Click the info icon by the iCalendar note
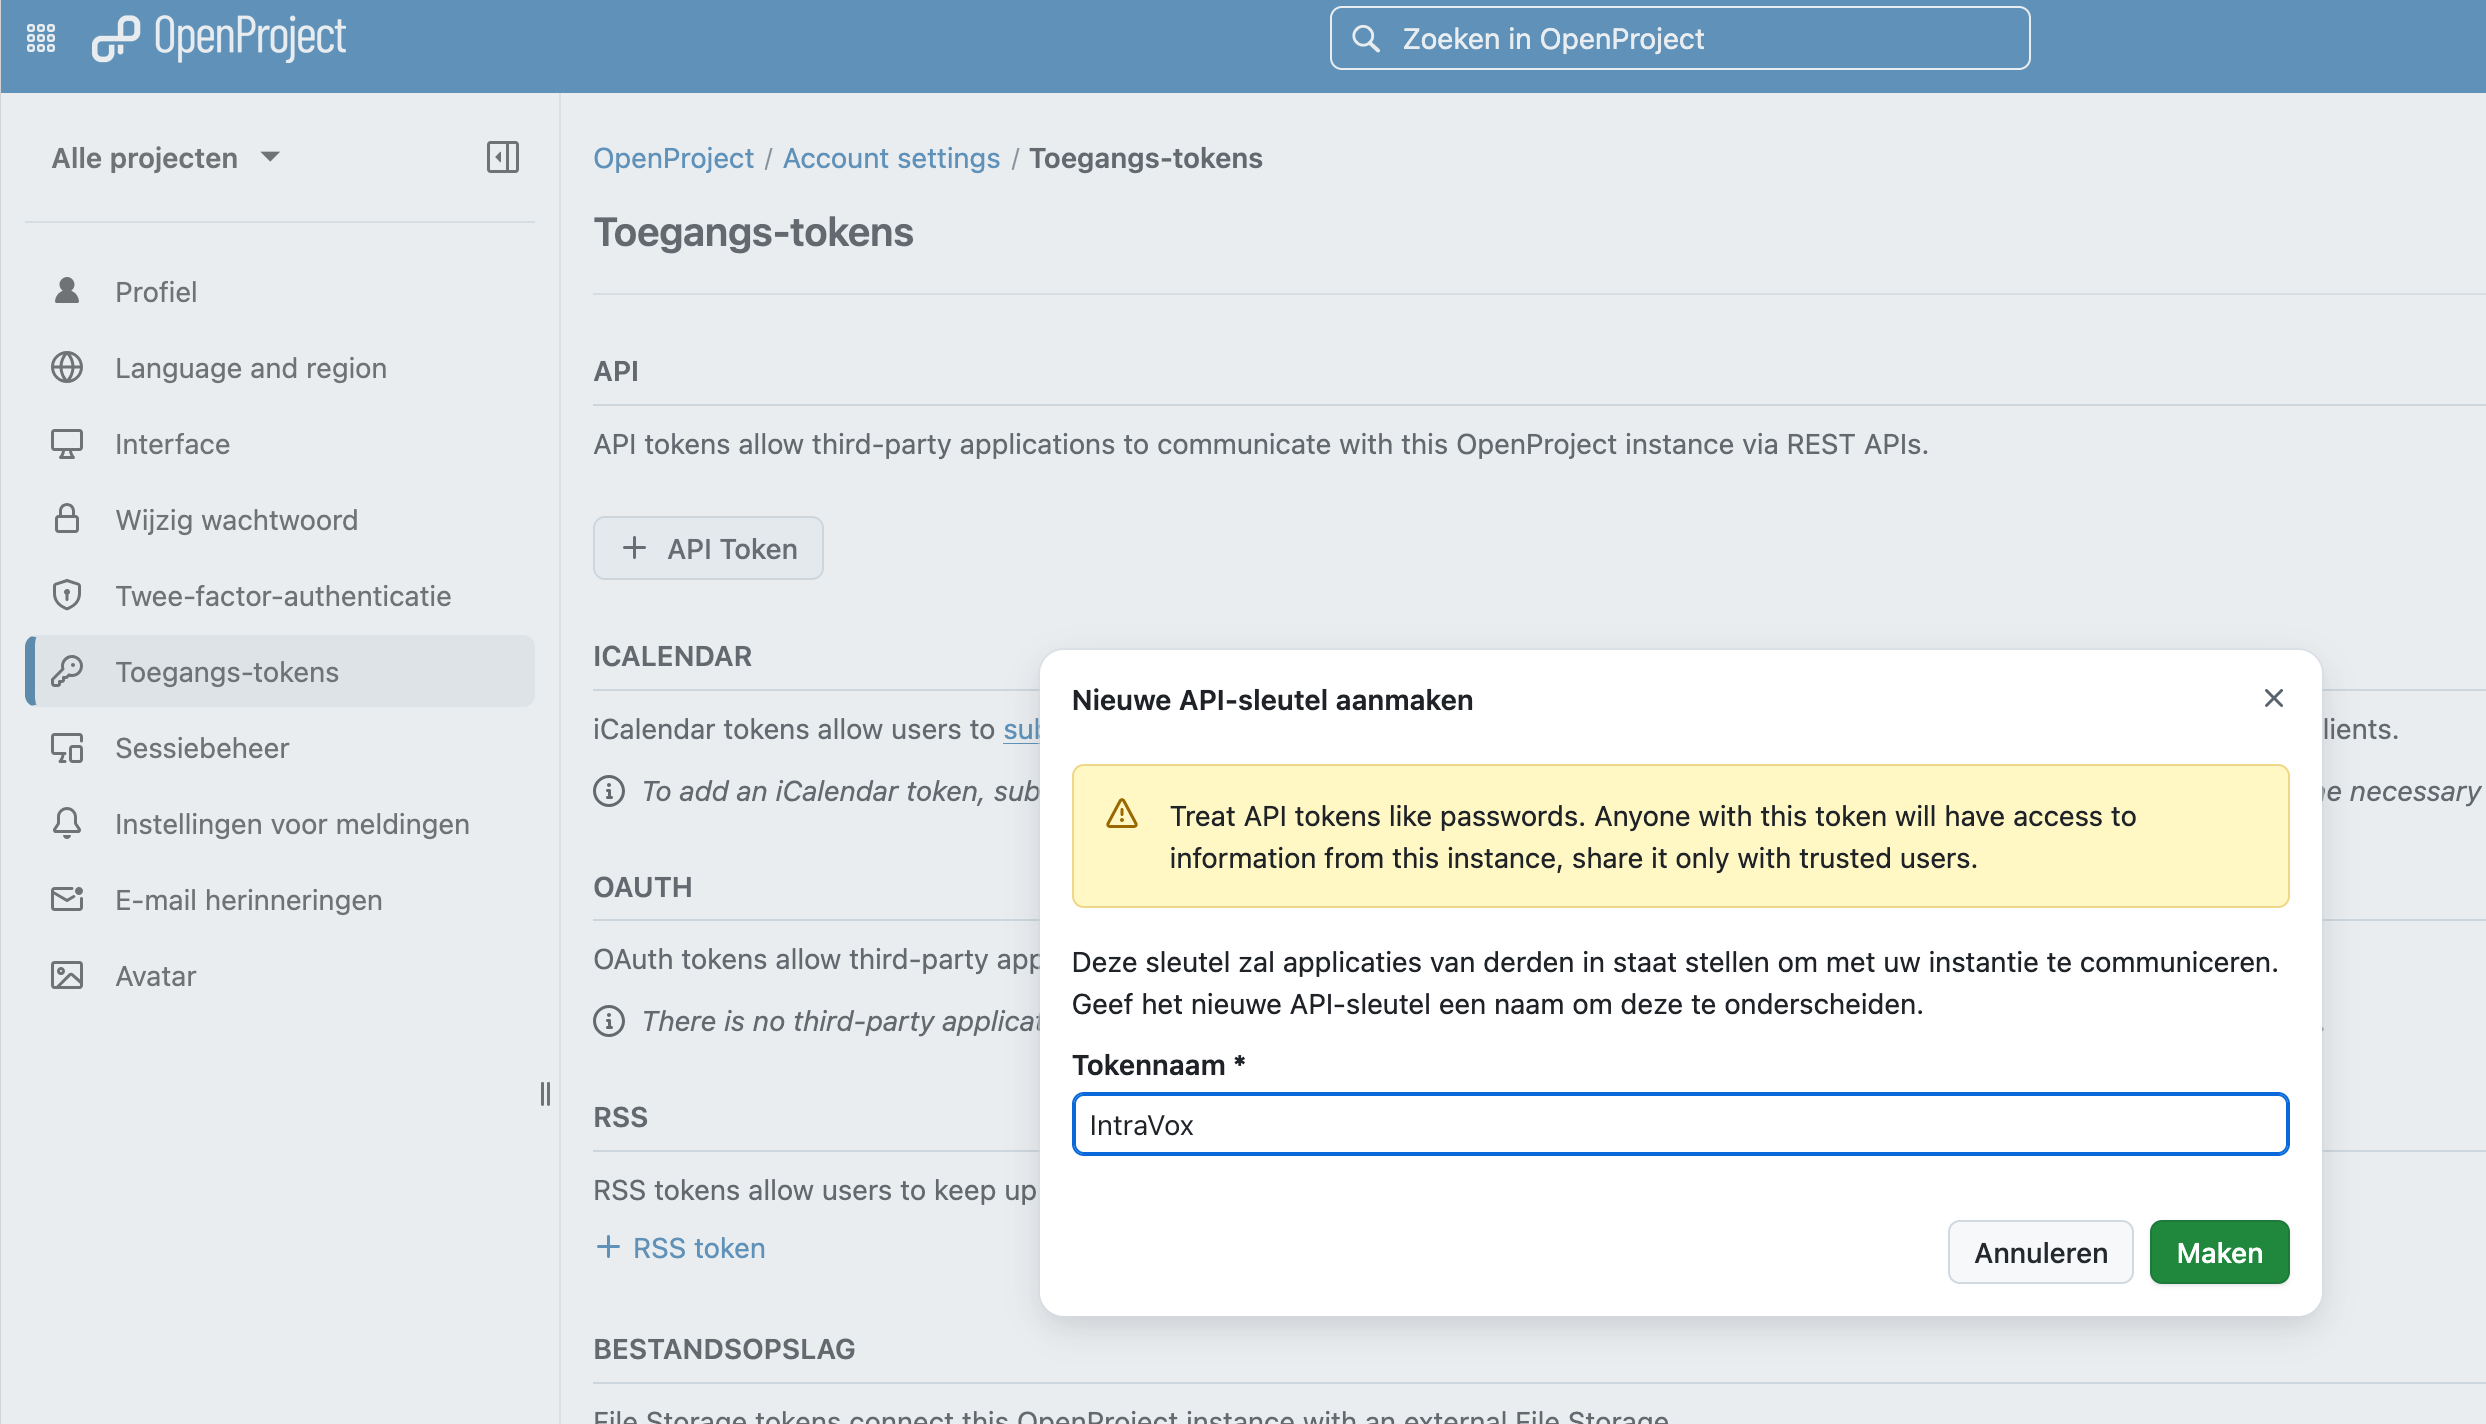 tap(609, 791)
